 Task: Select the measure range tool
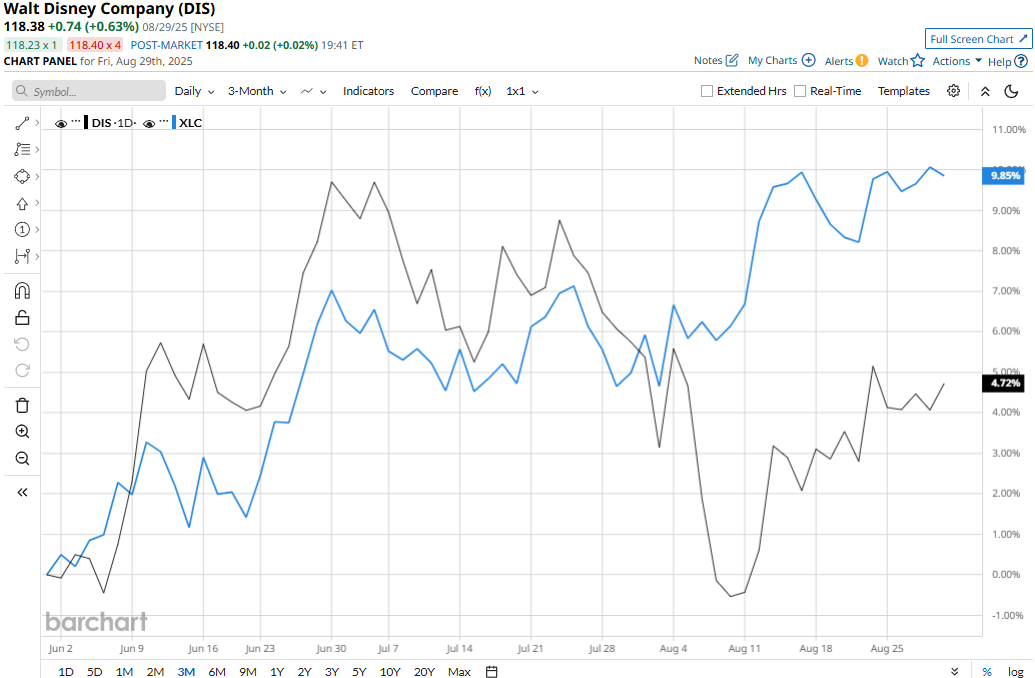pos(22,256)
